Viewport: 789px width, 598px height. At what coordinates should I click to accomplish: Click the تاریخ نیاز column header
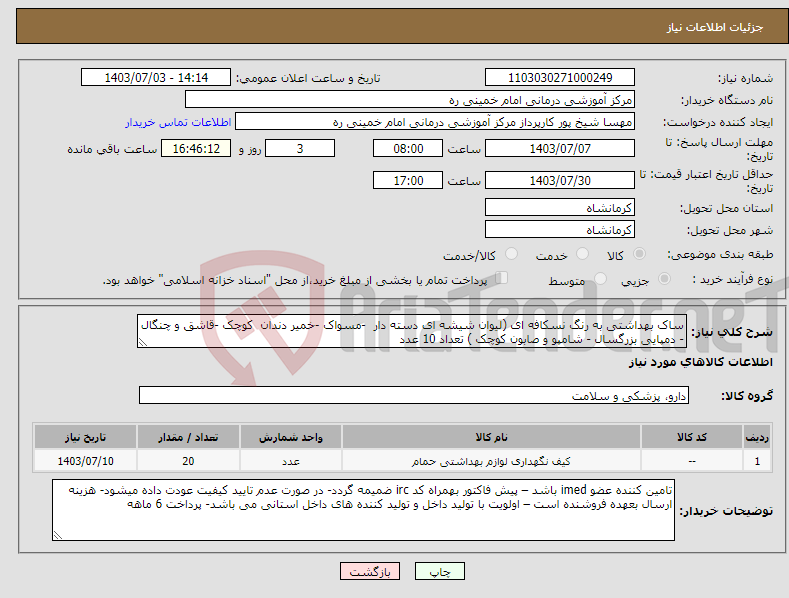click(85, 437)
